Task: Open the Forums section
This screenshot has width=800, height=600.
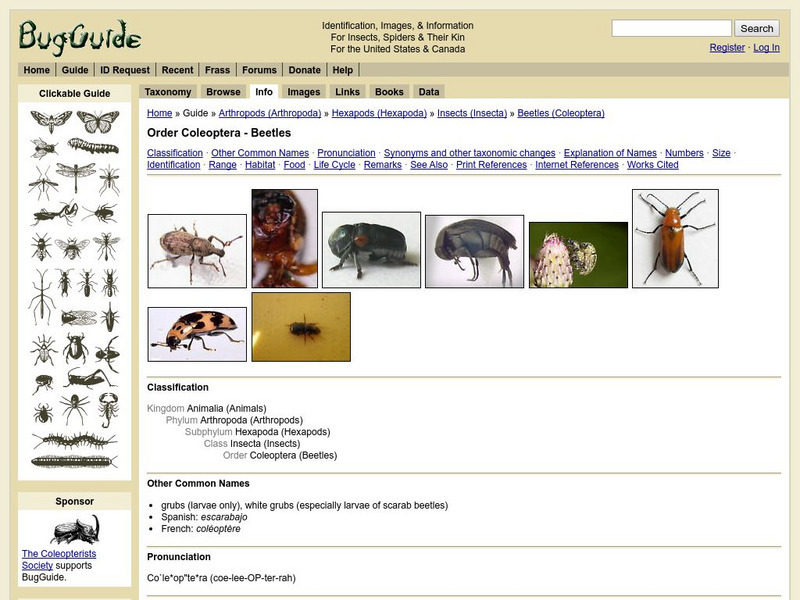Action: 260,69
